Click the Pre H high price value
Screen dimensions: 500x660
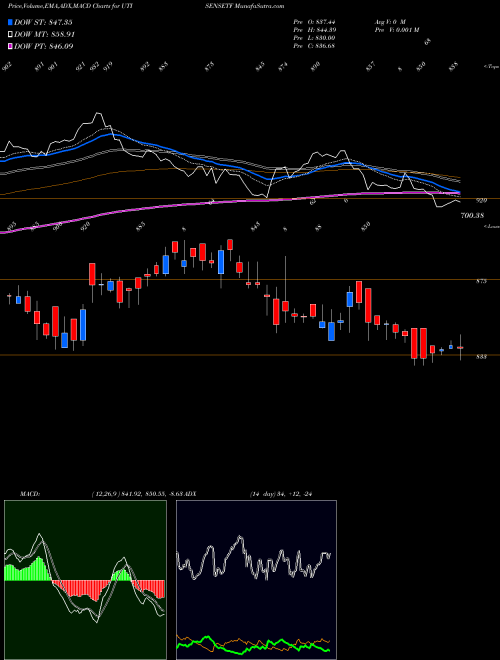coord(314,30)
